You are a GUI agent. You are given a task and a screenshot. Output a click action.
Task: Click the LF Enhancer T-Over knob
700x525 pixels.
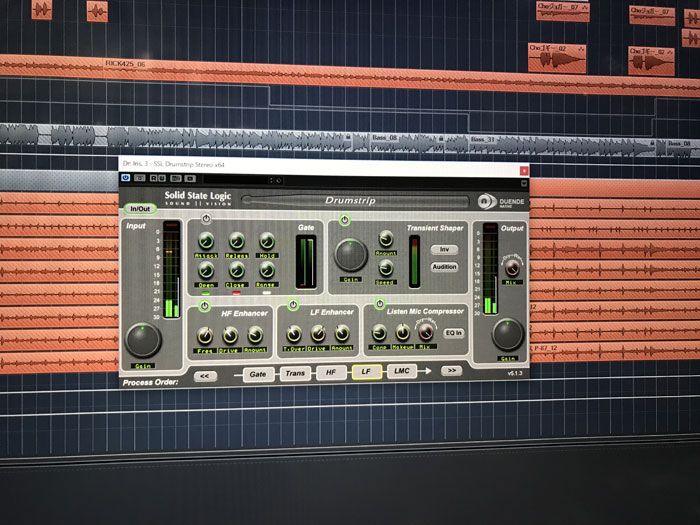point(293,334)
